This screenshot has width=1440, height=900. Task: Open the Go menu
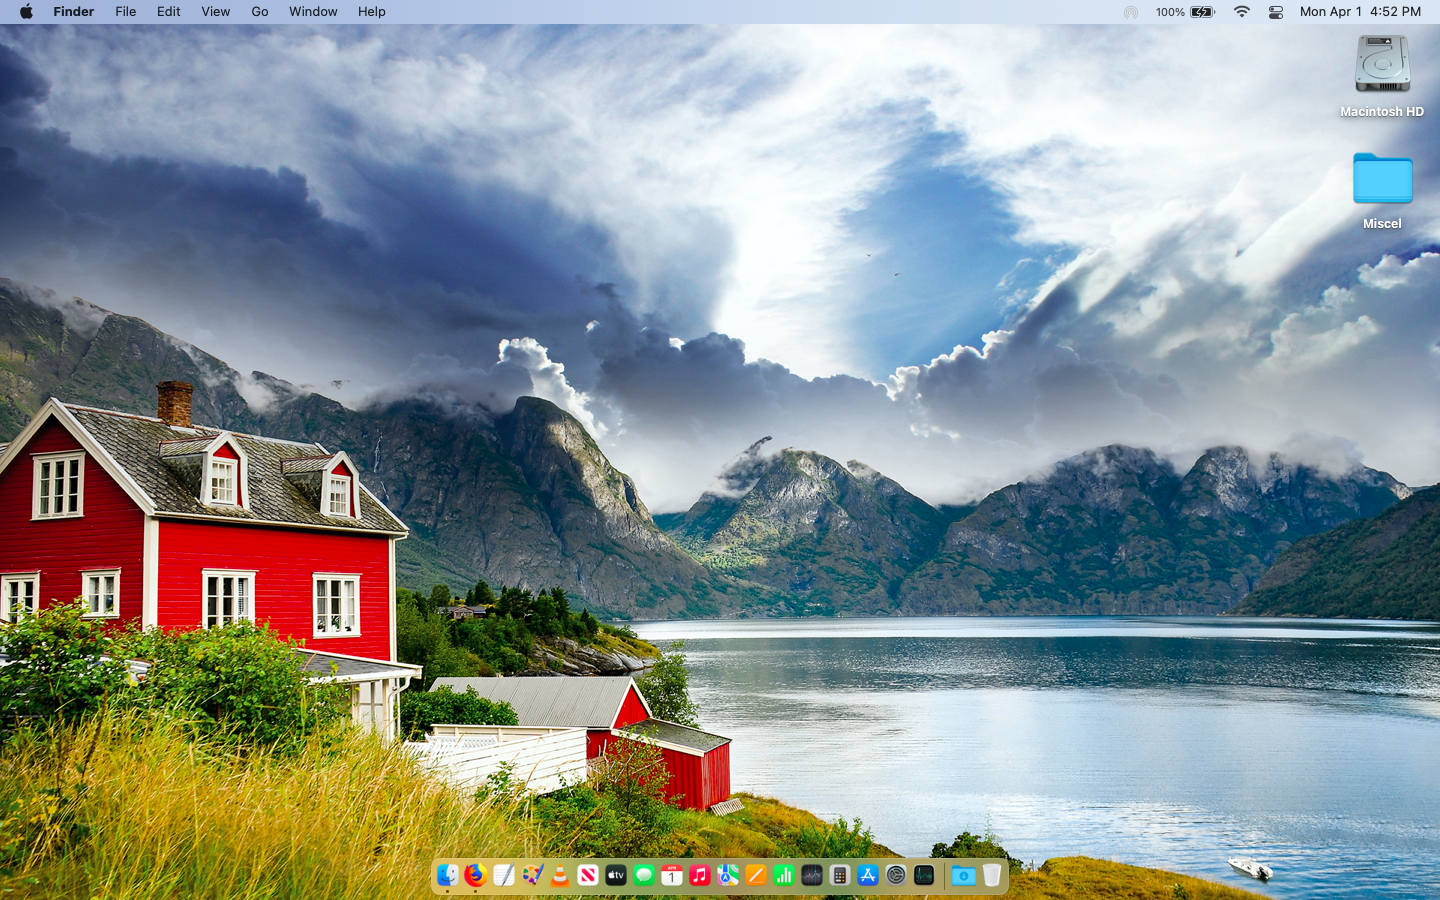coord(259,12)
